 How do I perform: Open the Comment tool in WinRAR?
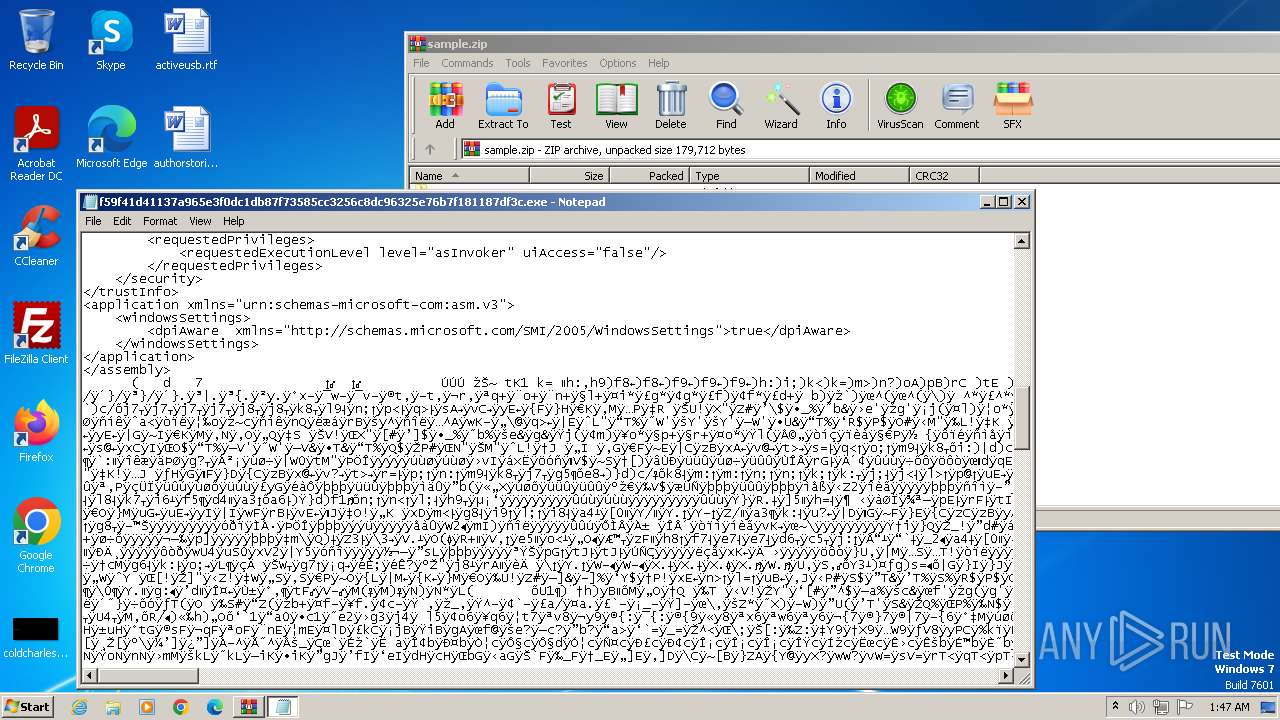pyautogui.click(x=957, y=106)
